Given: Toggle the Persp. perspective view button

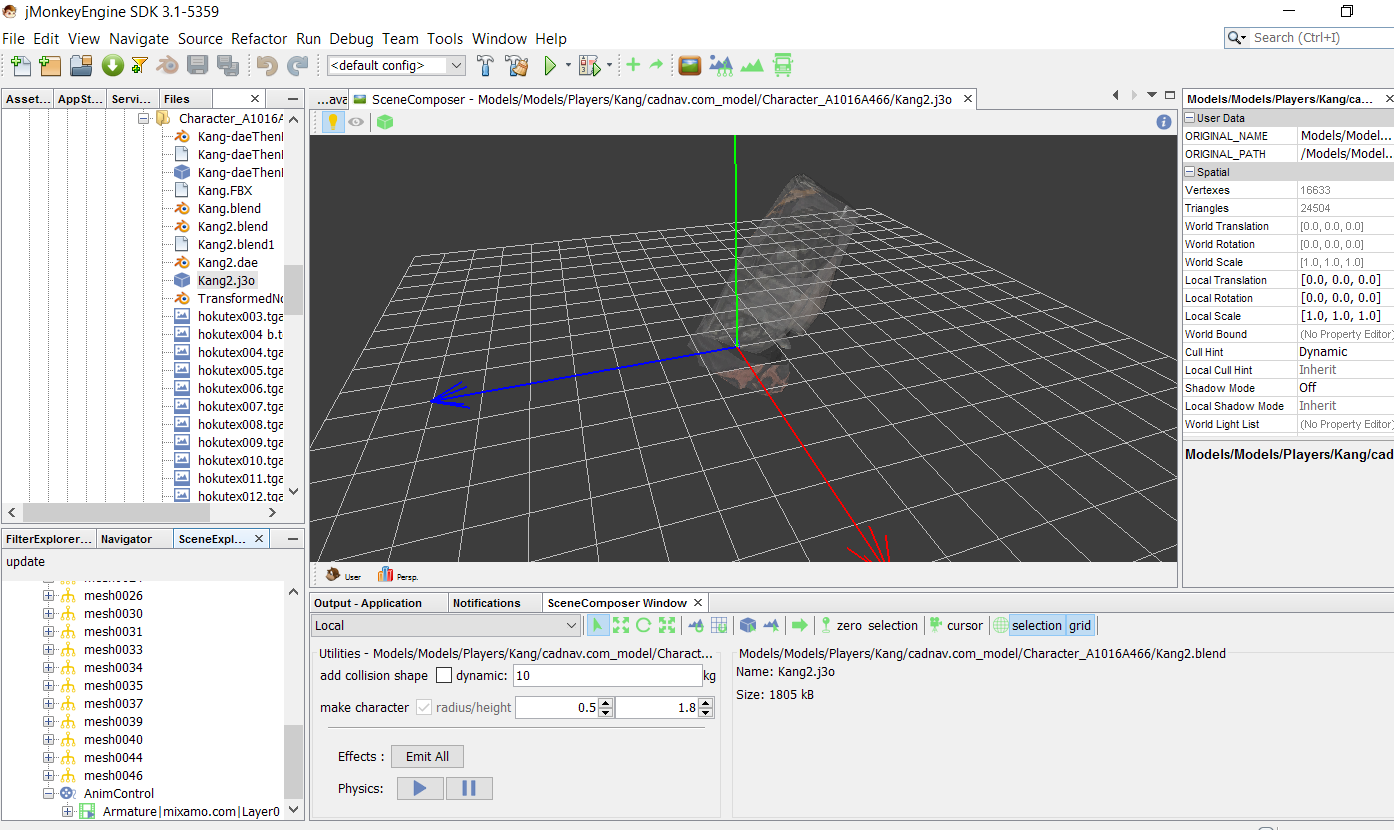Looking at the screenshot, I should (398, 575).
